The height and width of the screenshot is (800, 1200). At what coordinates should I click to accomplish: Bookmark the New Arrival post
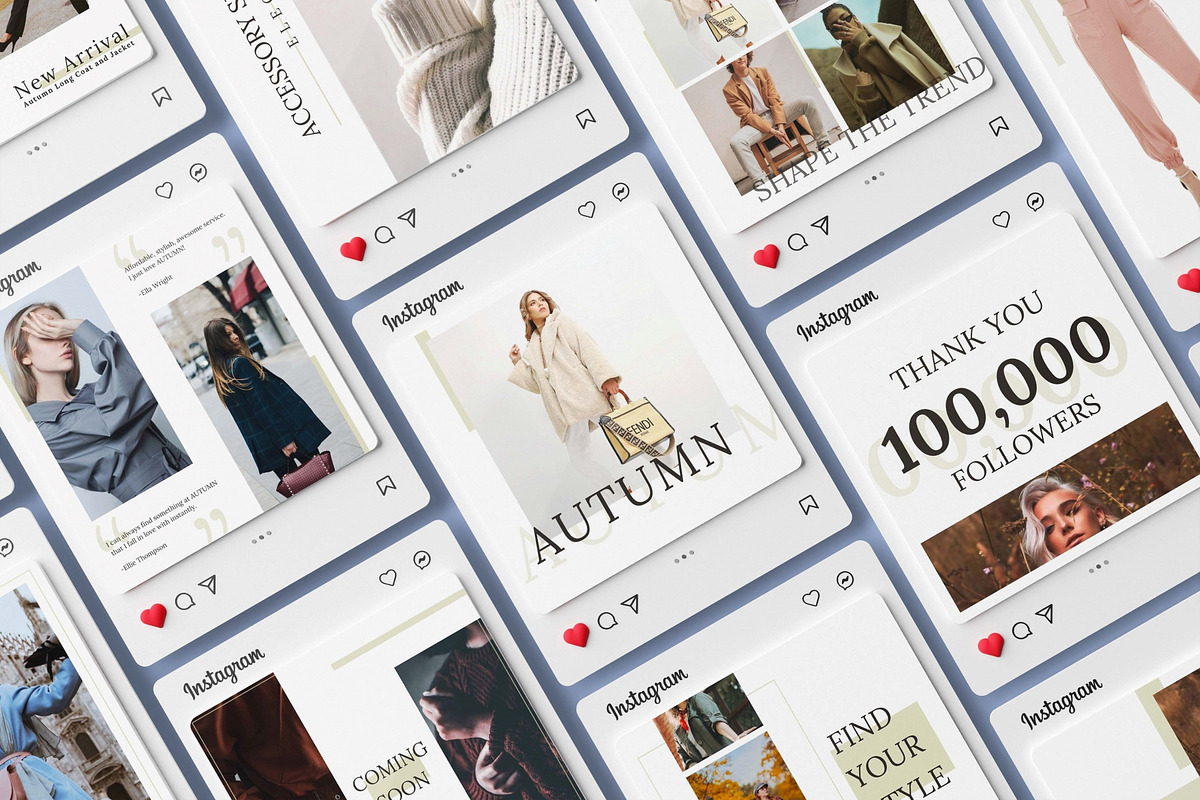pos(162,96)
